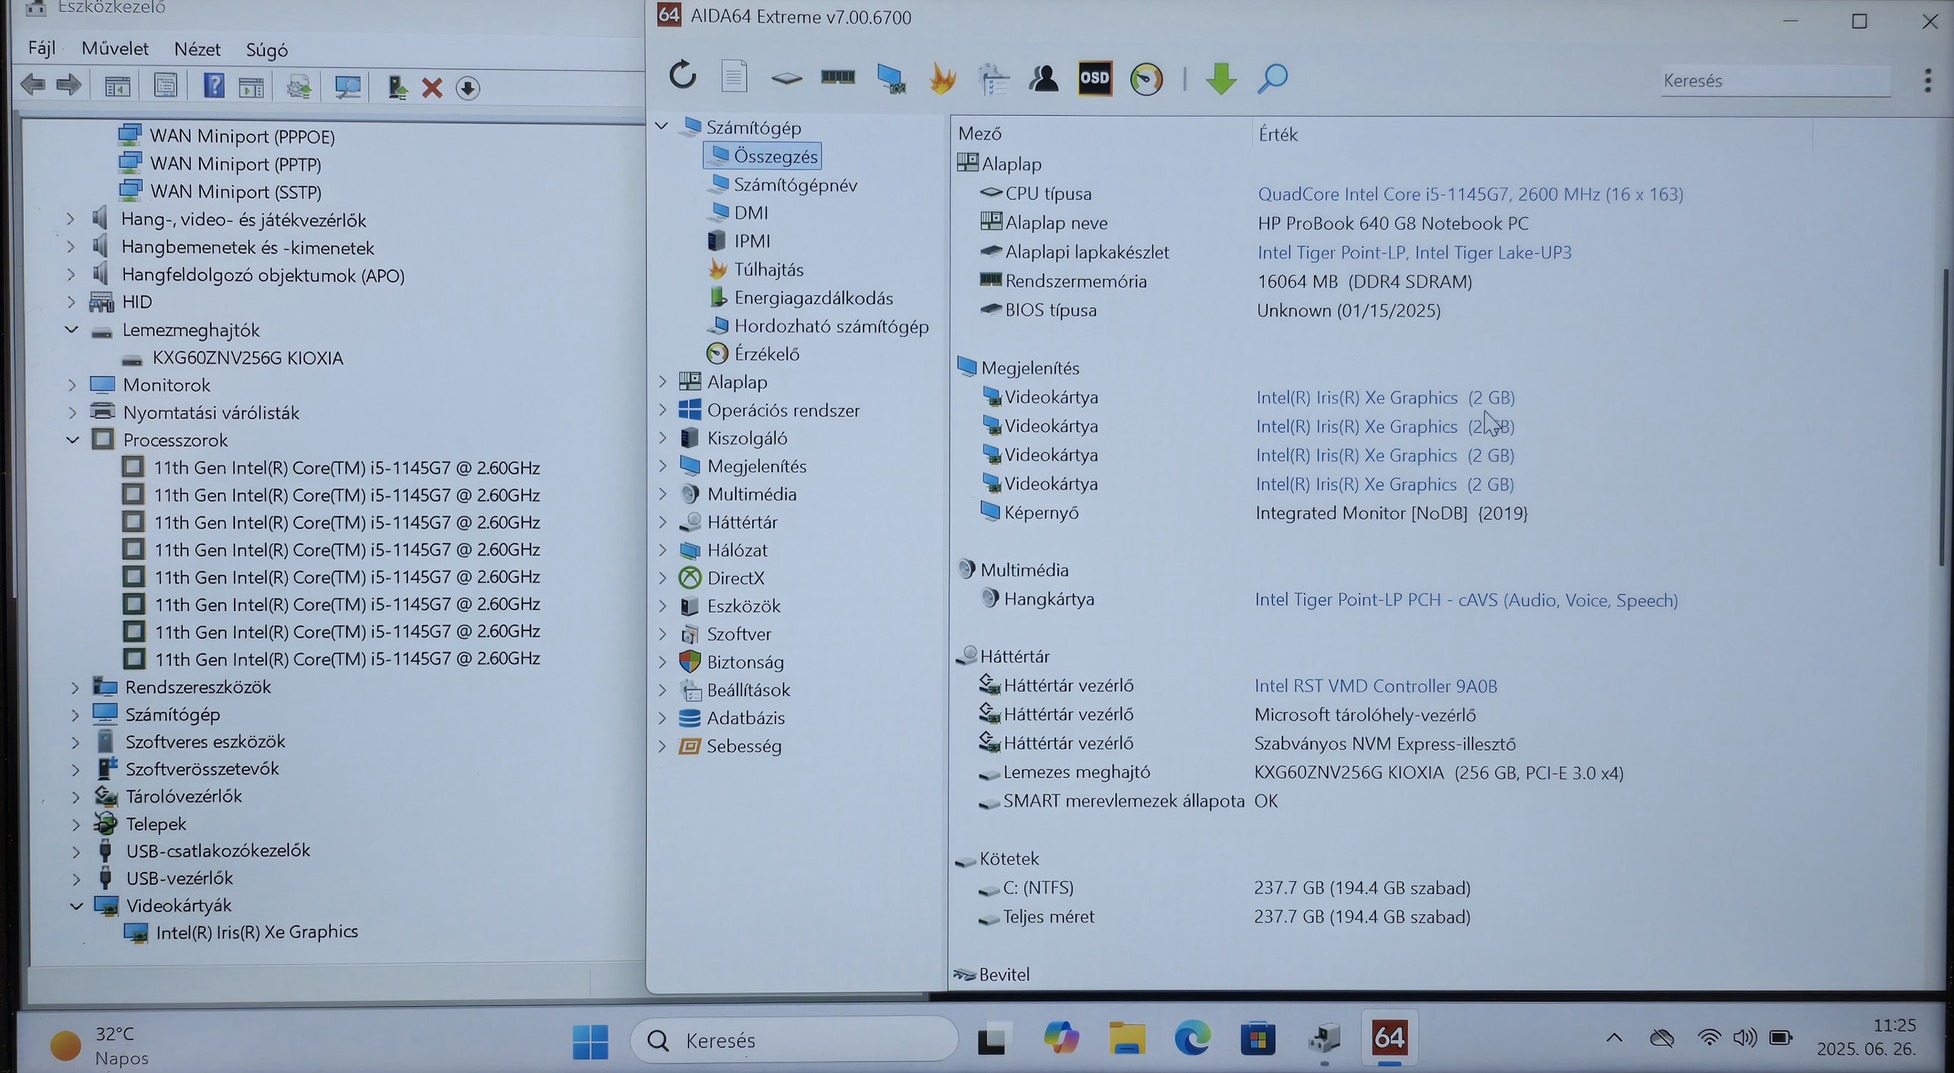The width and height of the screenshot is (1954, 1073).
Task: Click the AIDA64 taskbar icon
Action: click(x=1389, y=1039)
